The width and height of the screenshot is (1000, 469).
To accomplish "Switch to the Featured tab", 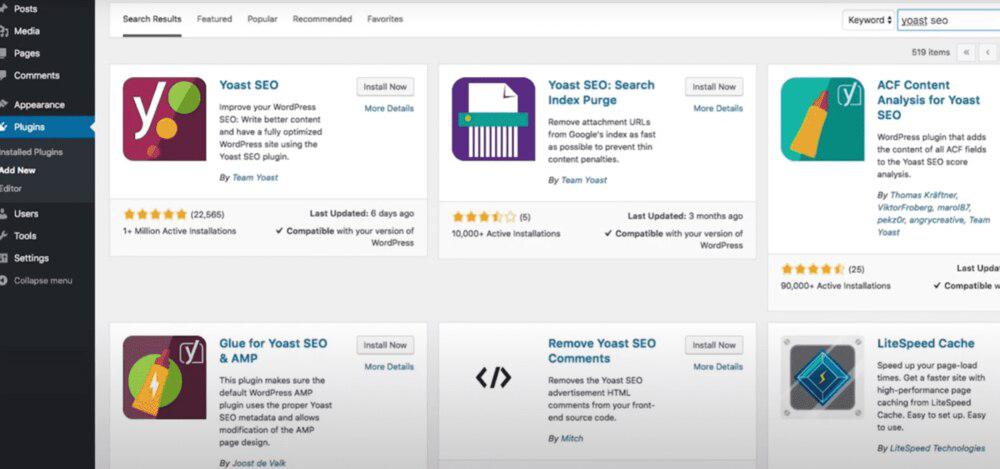I will pyautogui.click(x=214, y=19).
